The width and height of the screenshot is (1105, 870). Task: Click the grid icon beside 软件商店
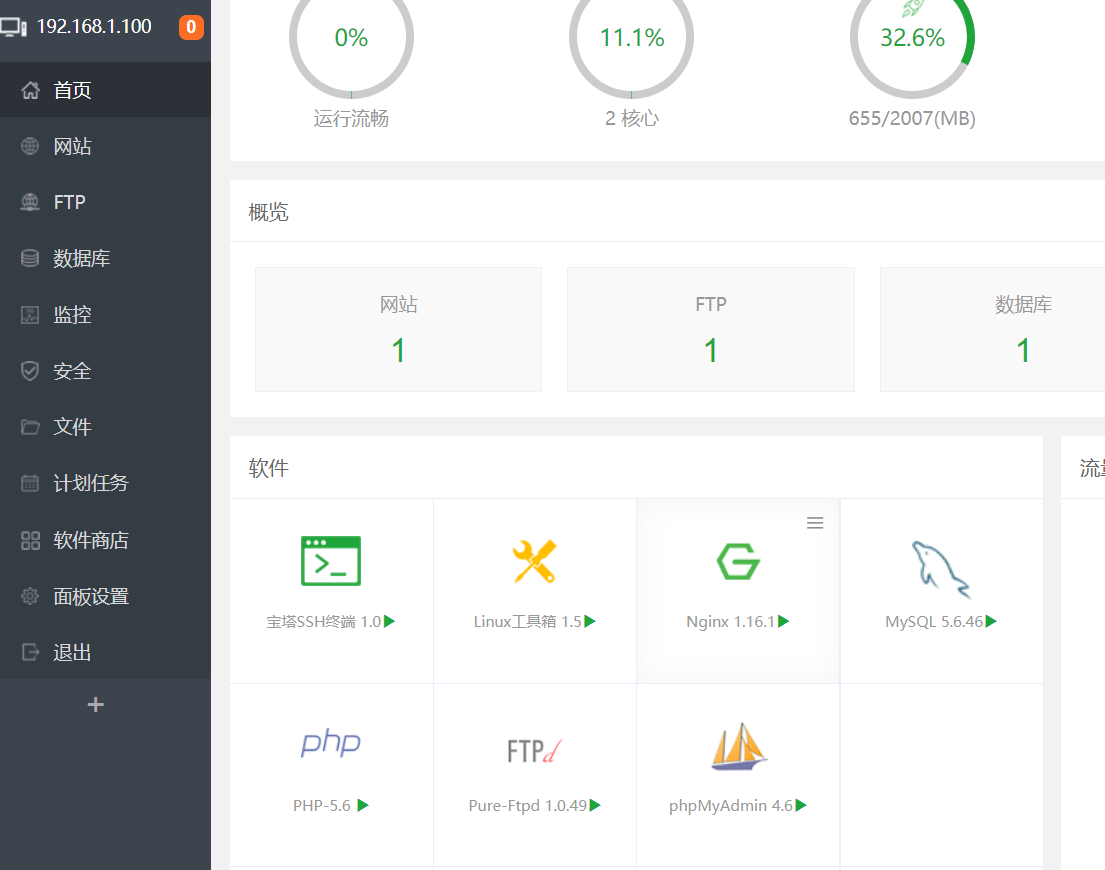point(30,540)
